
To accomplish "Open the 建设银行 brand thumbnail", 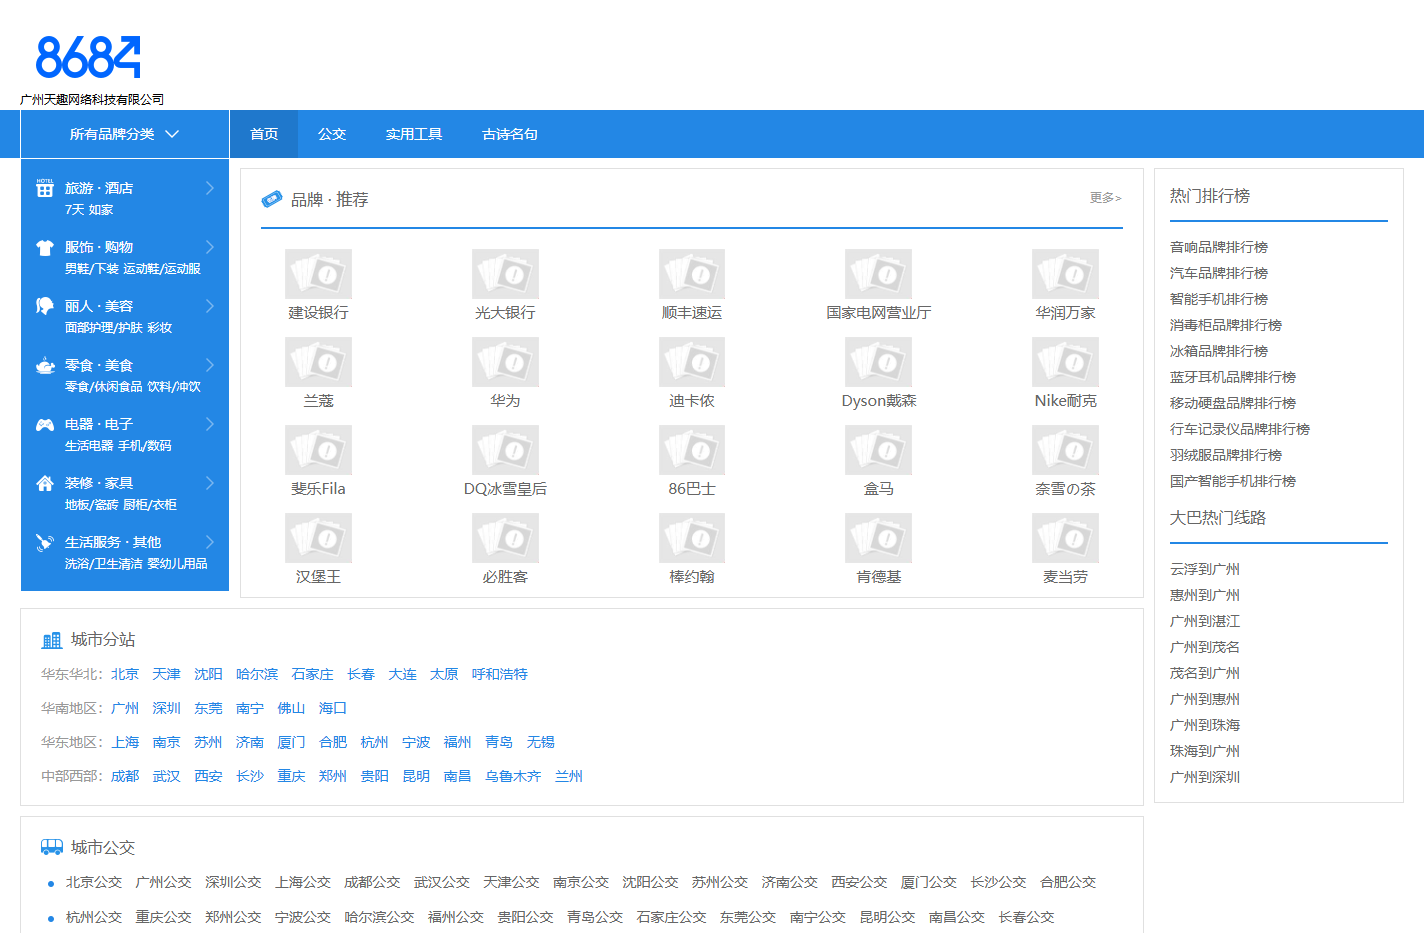I will (318, 274).
